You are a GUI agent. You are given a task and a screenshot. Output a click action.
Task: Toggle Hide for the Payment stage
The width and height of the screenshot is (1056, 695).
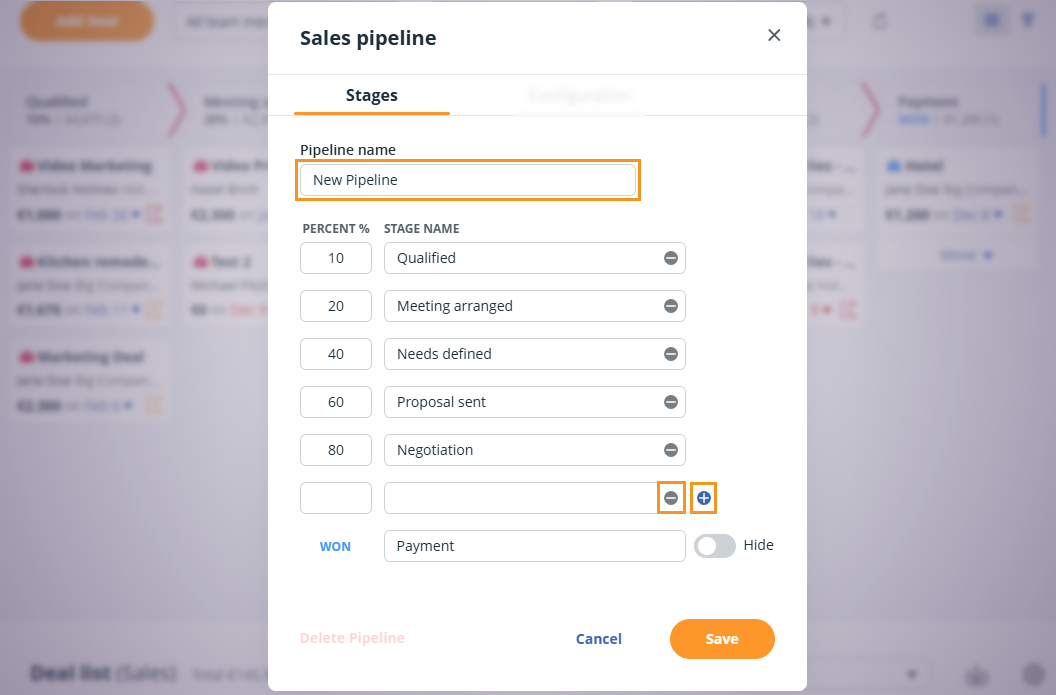715,545
